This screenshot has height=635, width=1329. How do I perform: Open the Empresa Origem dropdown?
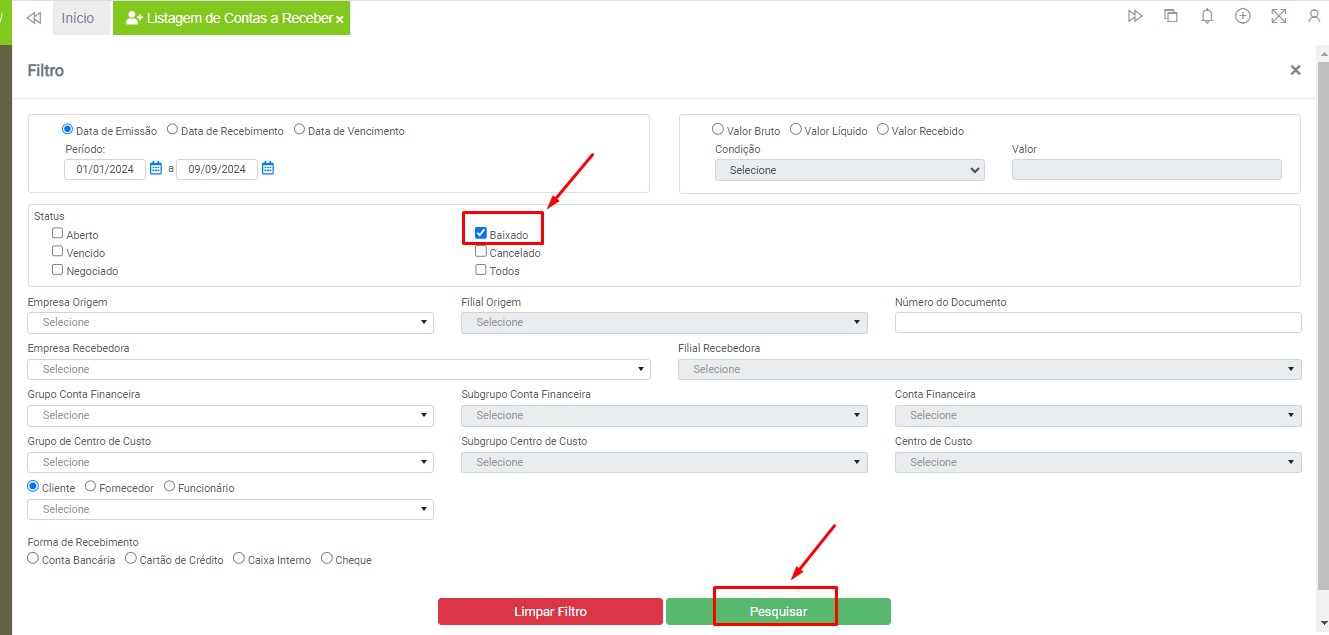click(x=230, y=322)
